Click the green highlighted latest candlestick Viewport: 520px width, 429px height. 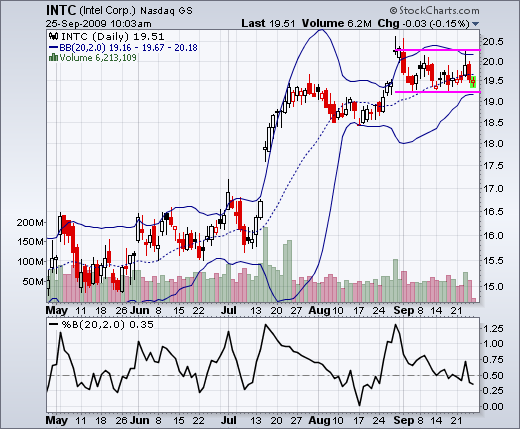(x=473, y=82)
